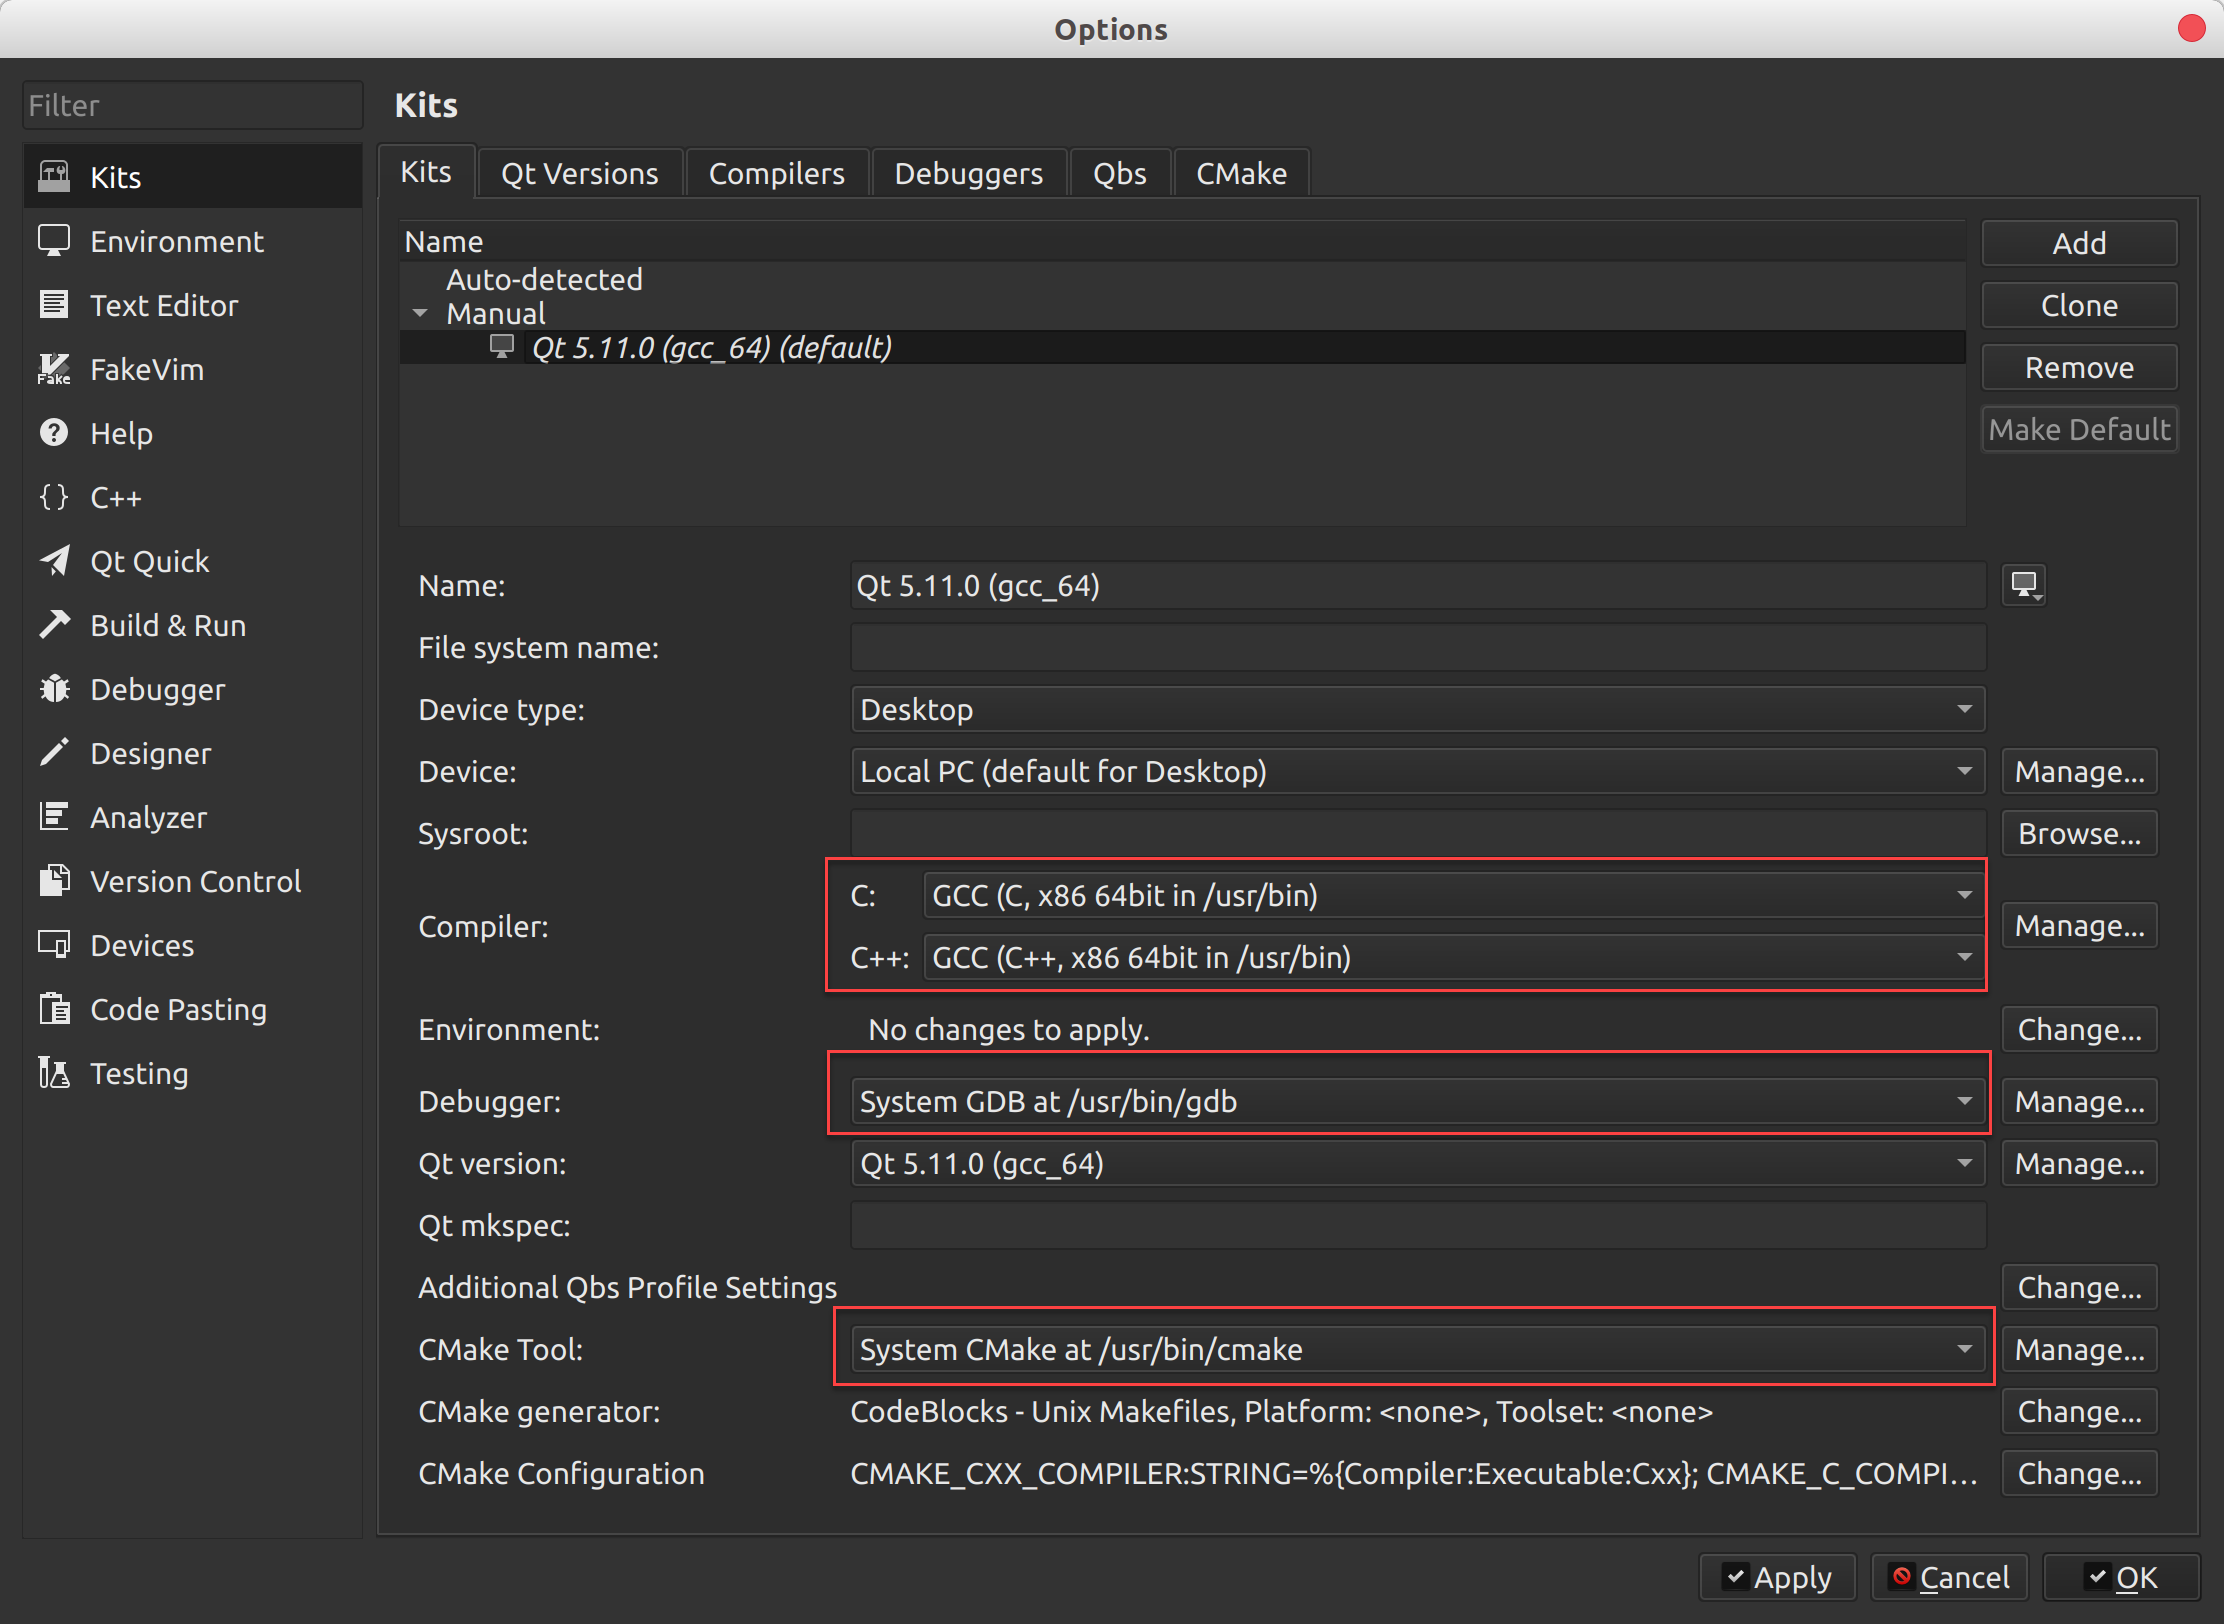
Task: Click Manage next to Compiler
Action: pos(2080,926)
